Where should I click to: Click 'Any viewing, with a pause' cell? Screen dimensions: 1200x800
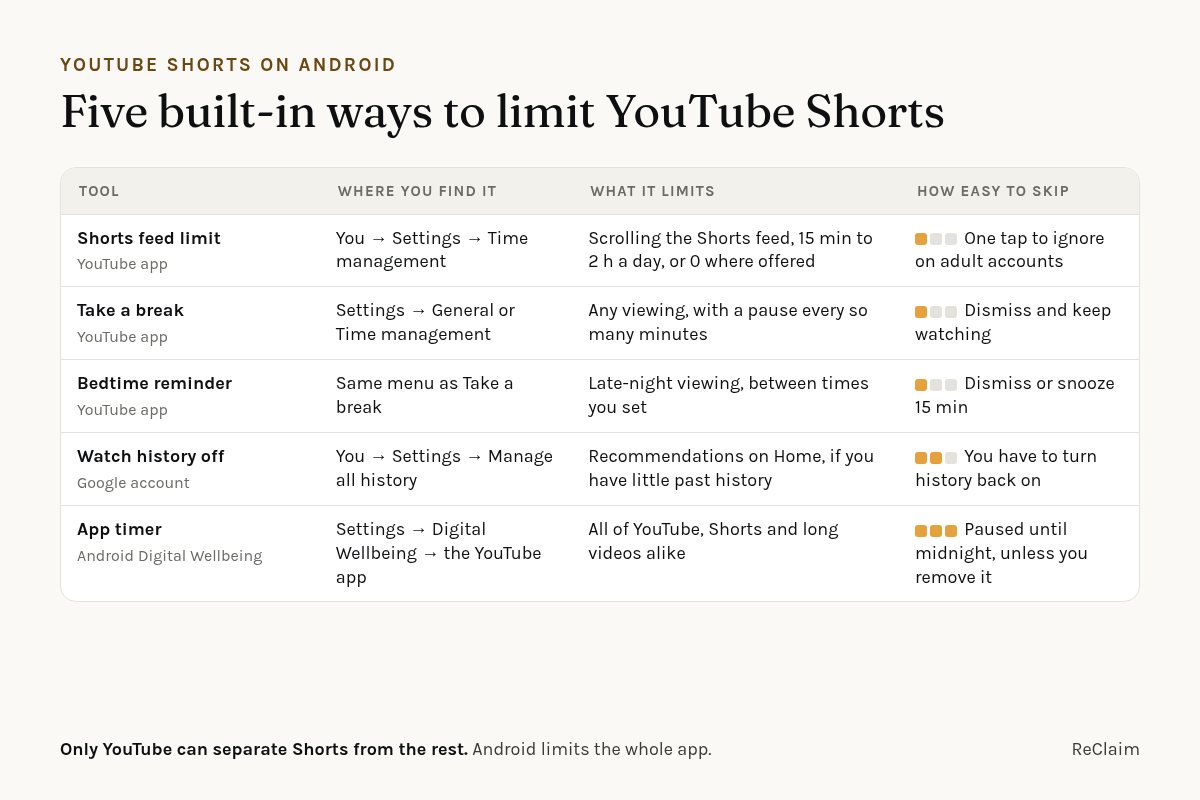(x=728, y=322)
